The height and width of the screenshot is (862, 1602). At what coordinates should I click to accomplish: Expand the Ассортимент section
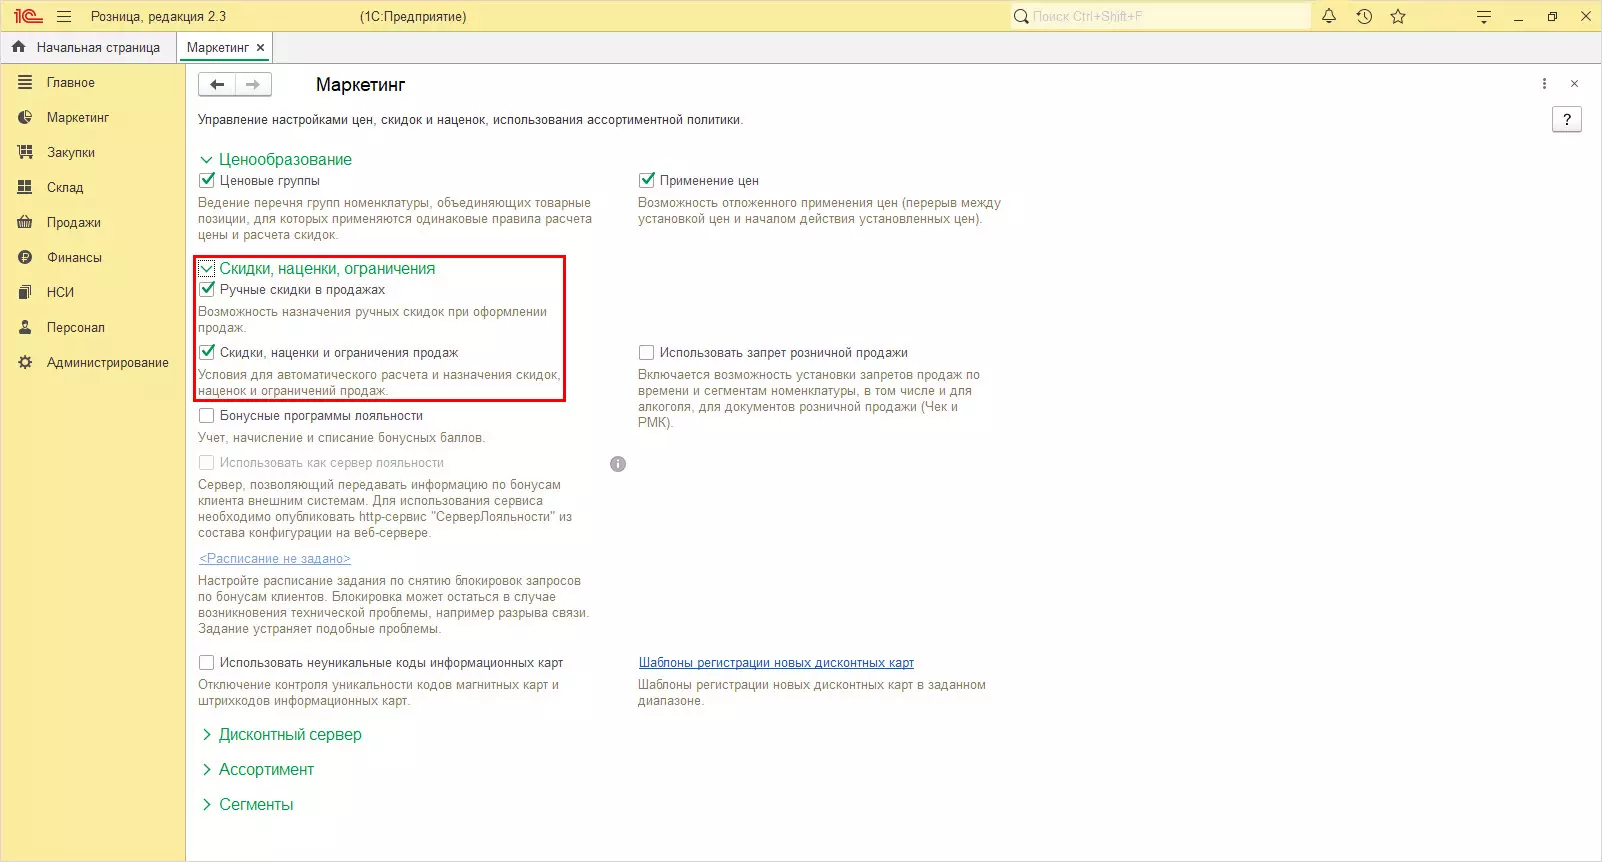pos(207,770)
